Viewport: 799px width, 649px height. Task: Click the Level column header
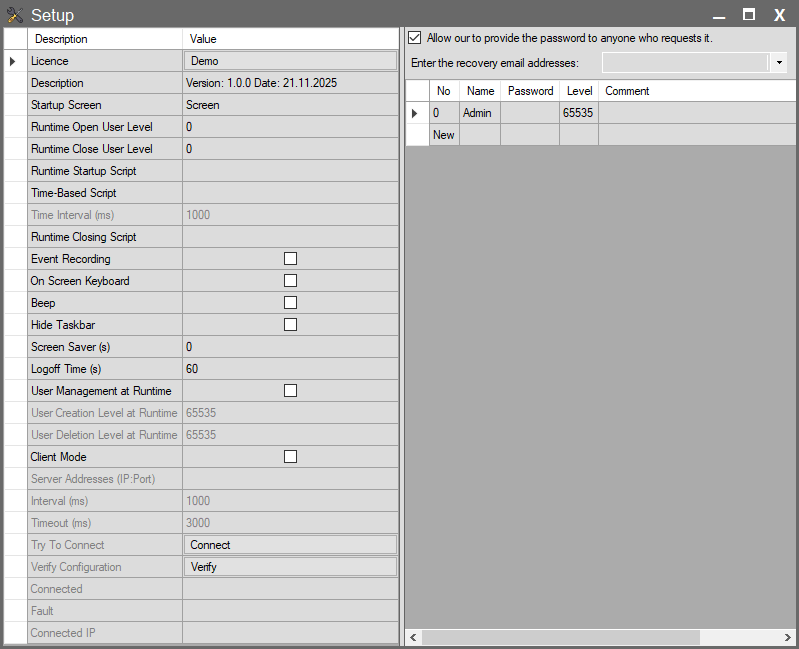coord(579,91)
